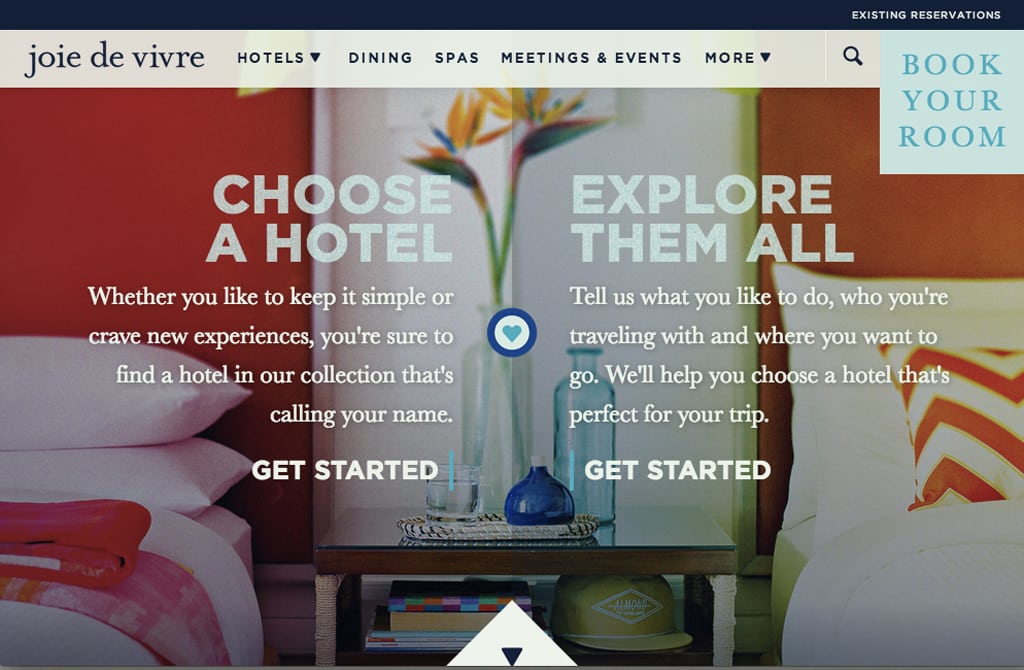Open the More menu label
The height and width of the screenshot is (670, 1024).
[x=729, y=58]
